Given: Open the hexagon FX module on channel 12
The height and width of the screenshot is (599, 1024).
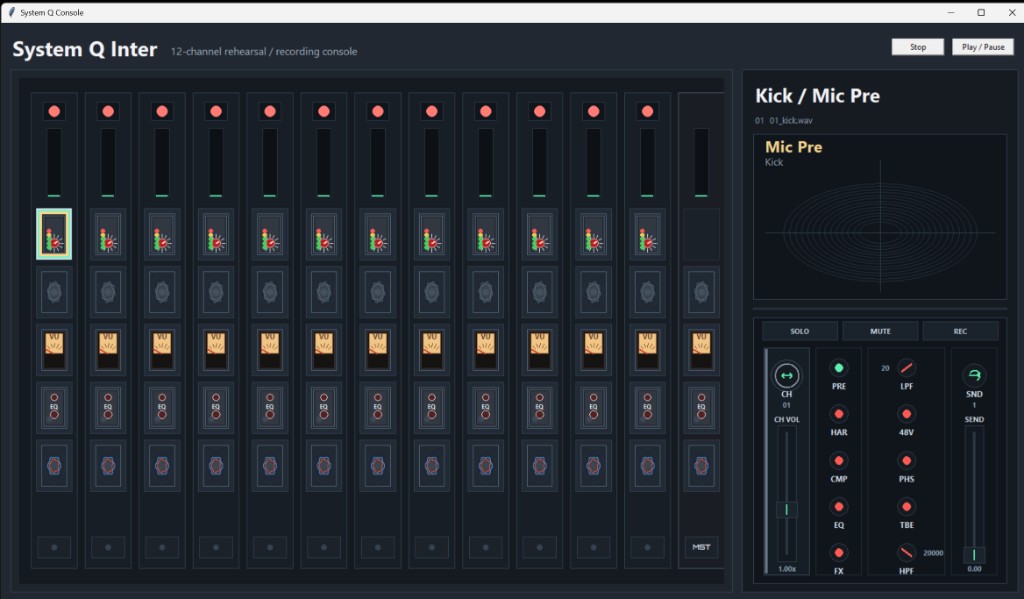Looking at the screenshot, I should 647,466.
